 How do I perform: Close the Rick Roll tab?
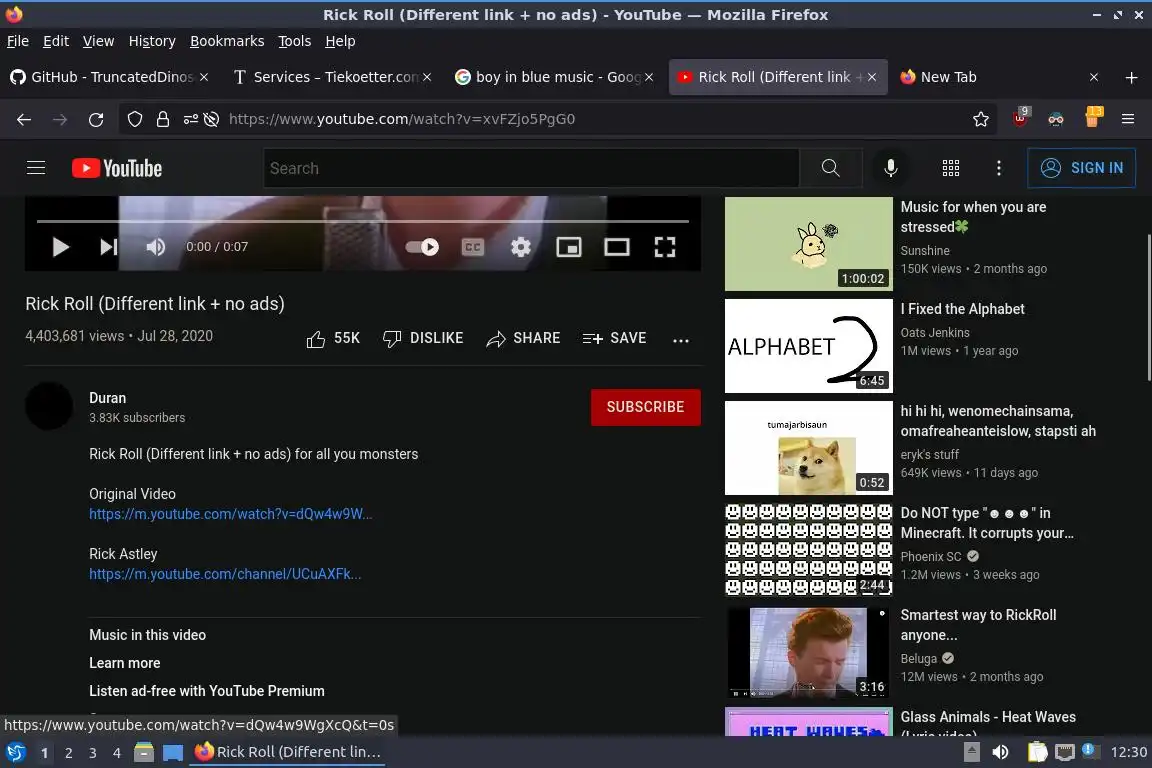coord(872,77)
